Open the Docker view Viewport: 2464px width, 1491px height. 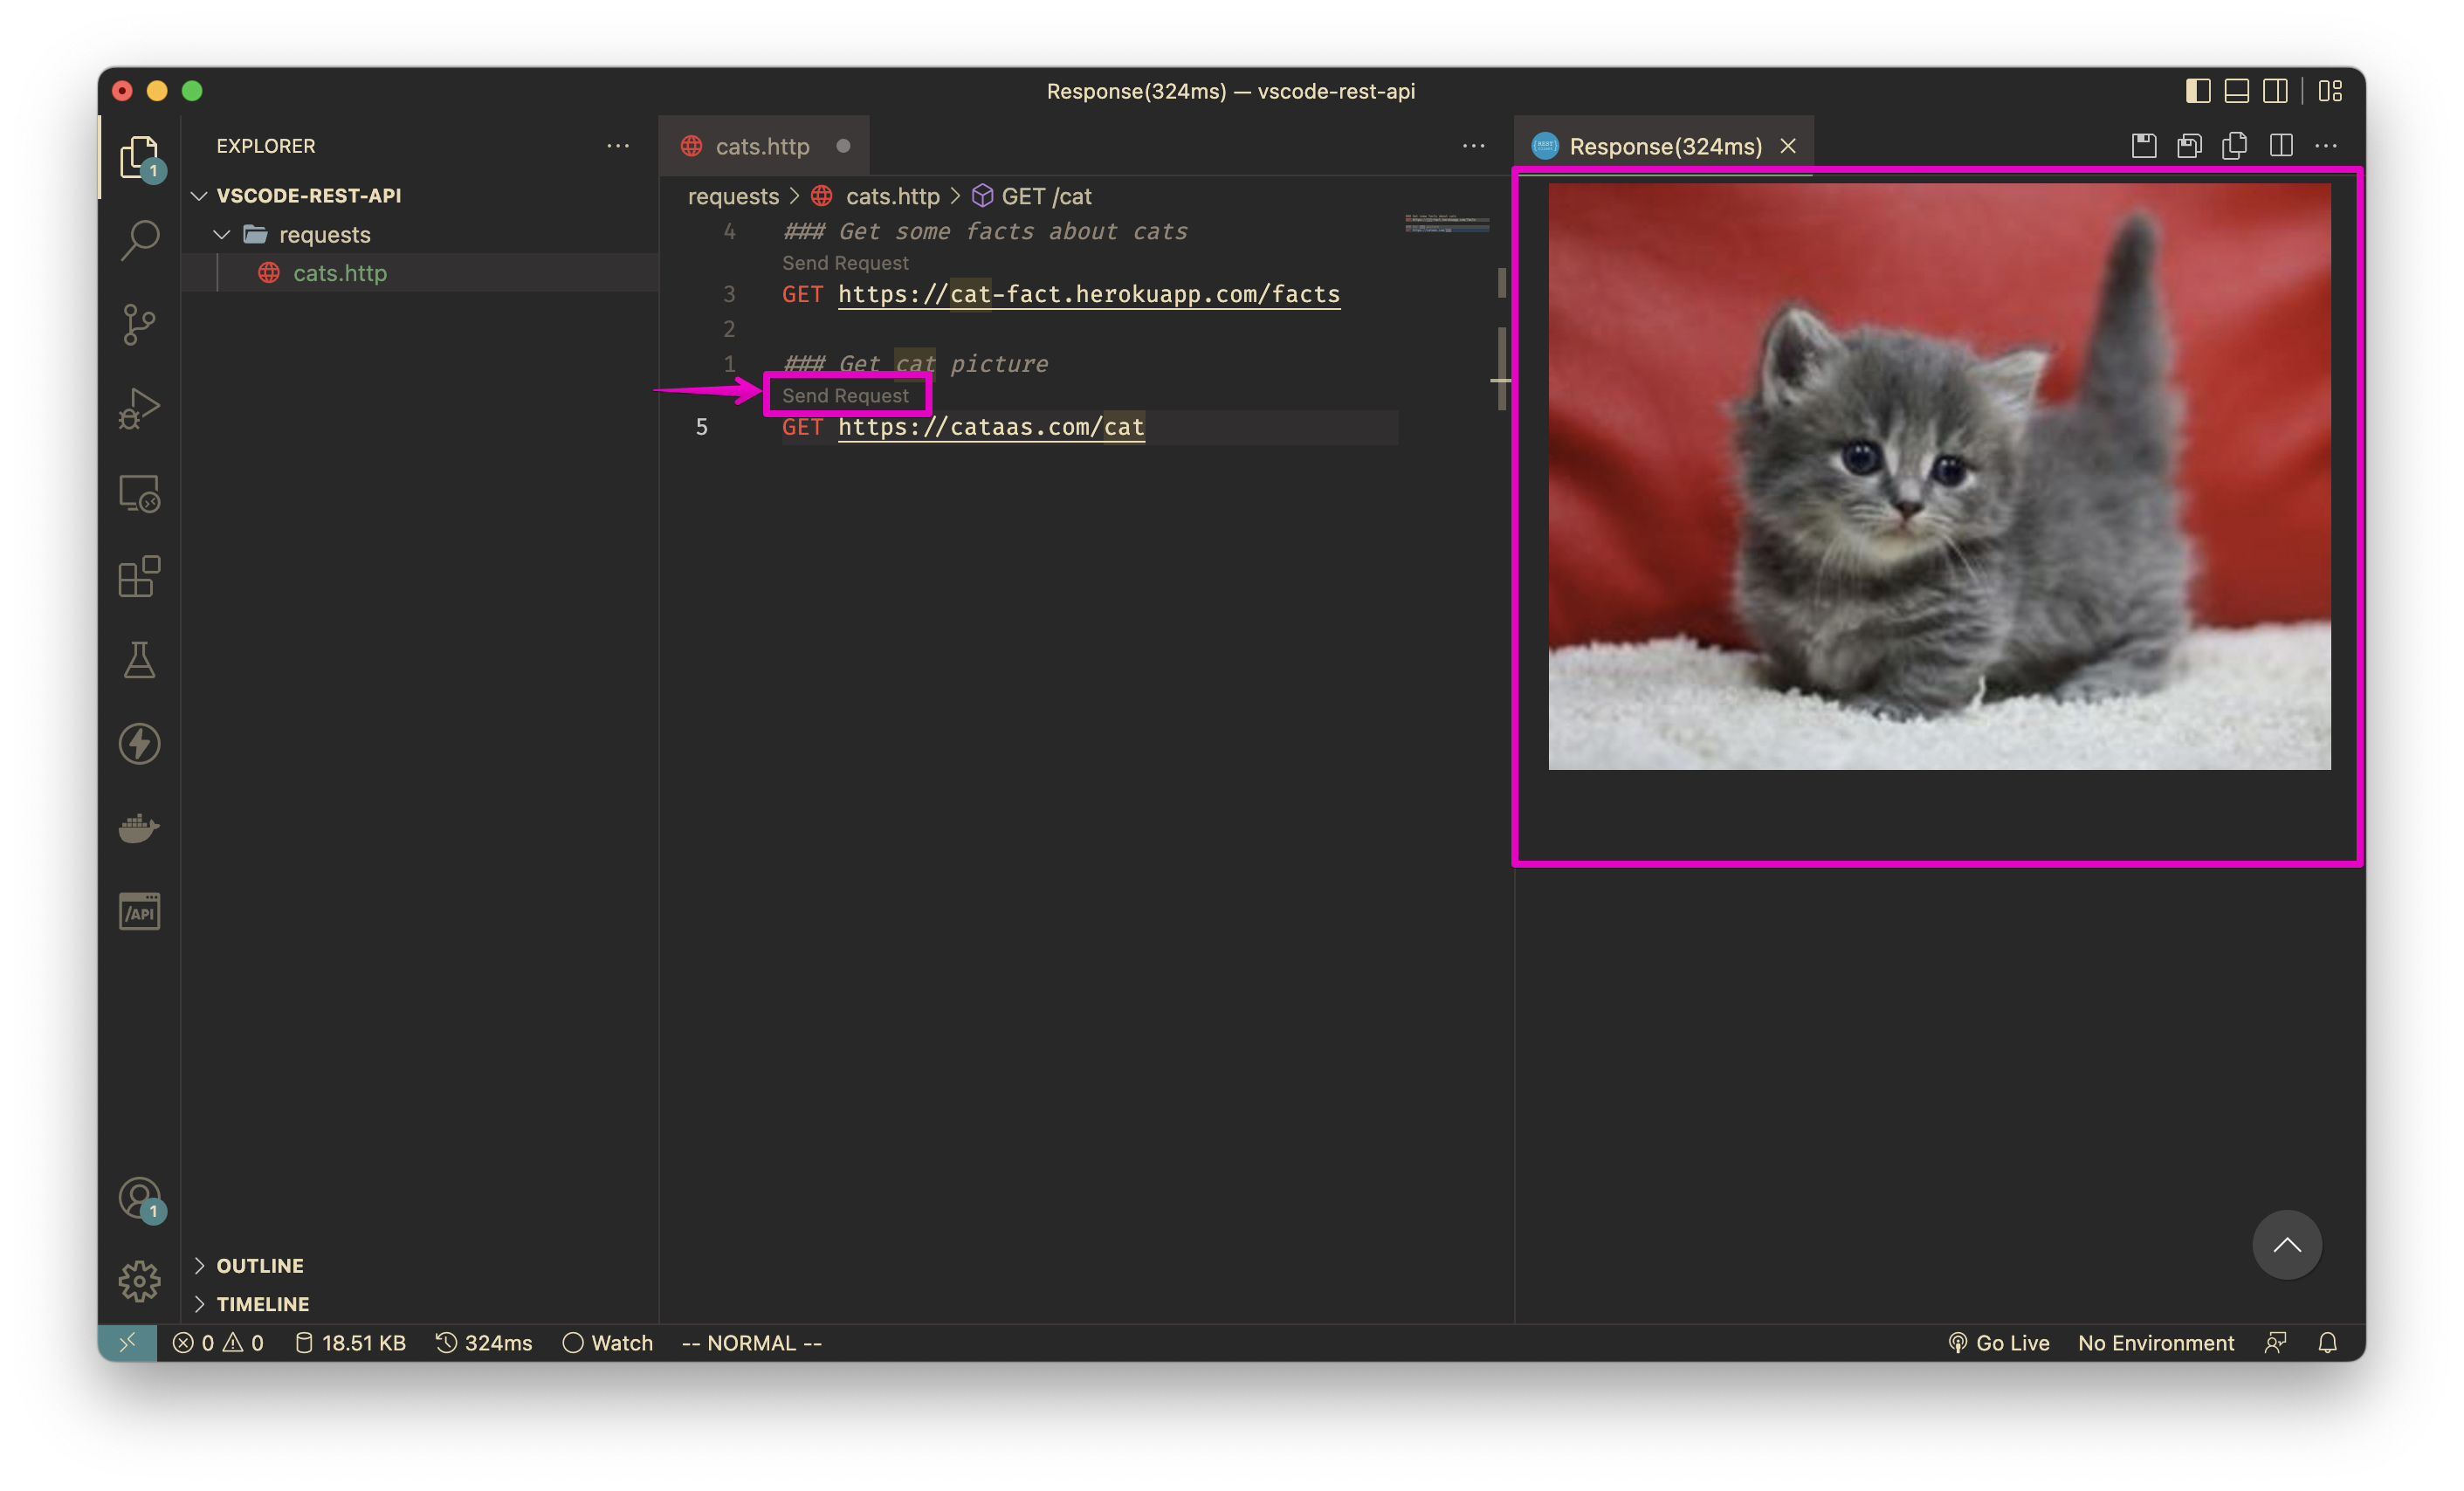(139, 828)
